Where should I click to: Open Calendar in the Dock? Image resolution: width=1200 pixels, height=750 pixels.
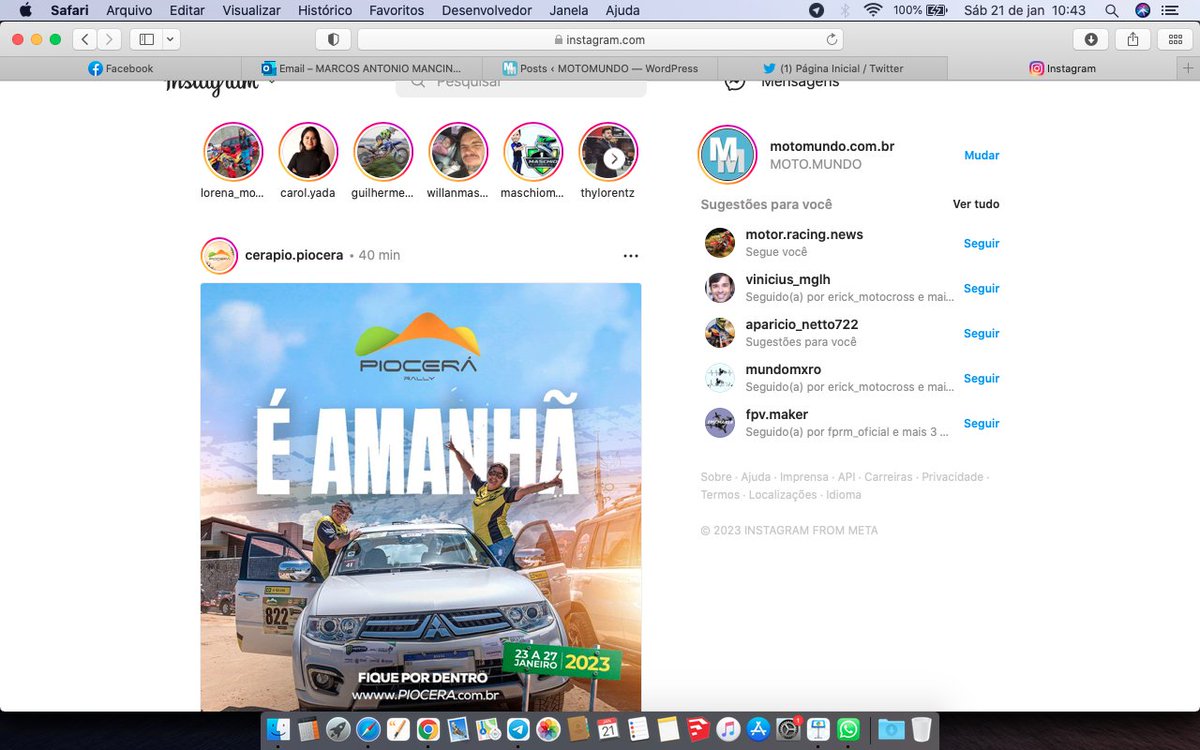point(608,729)
